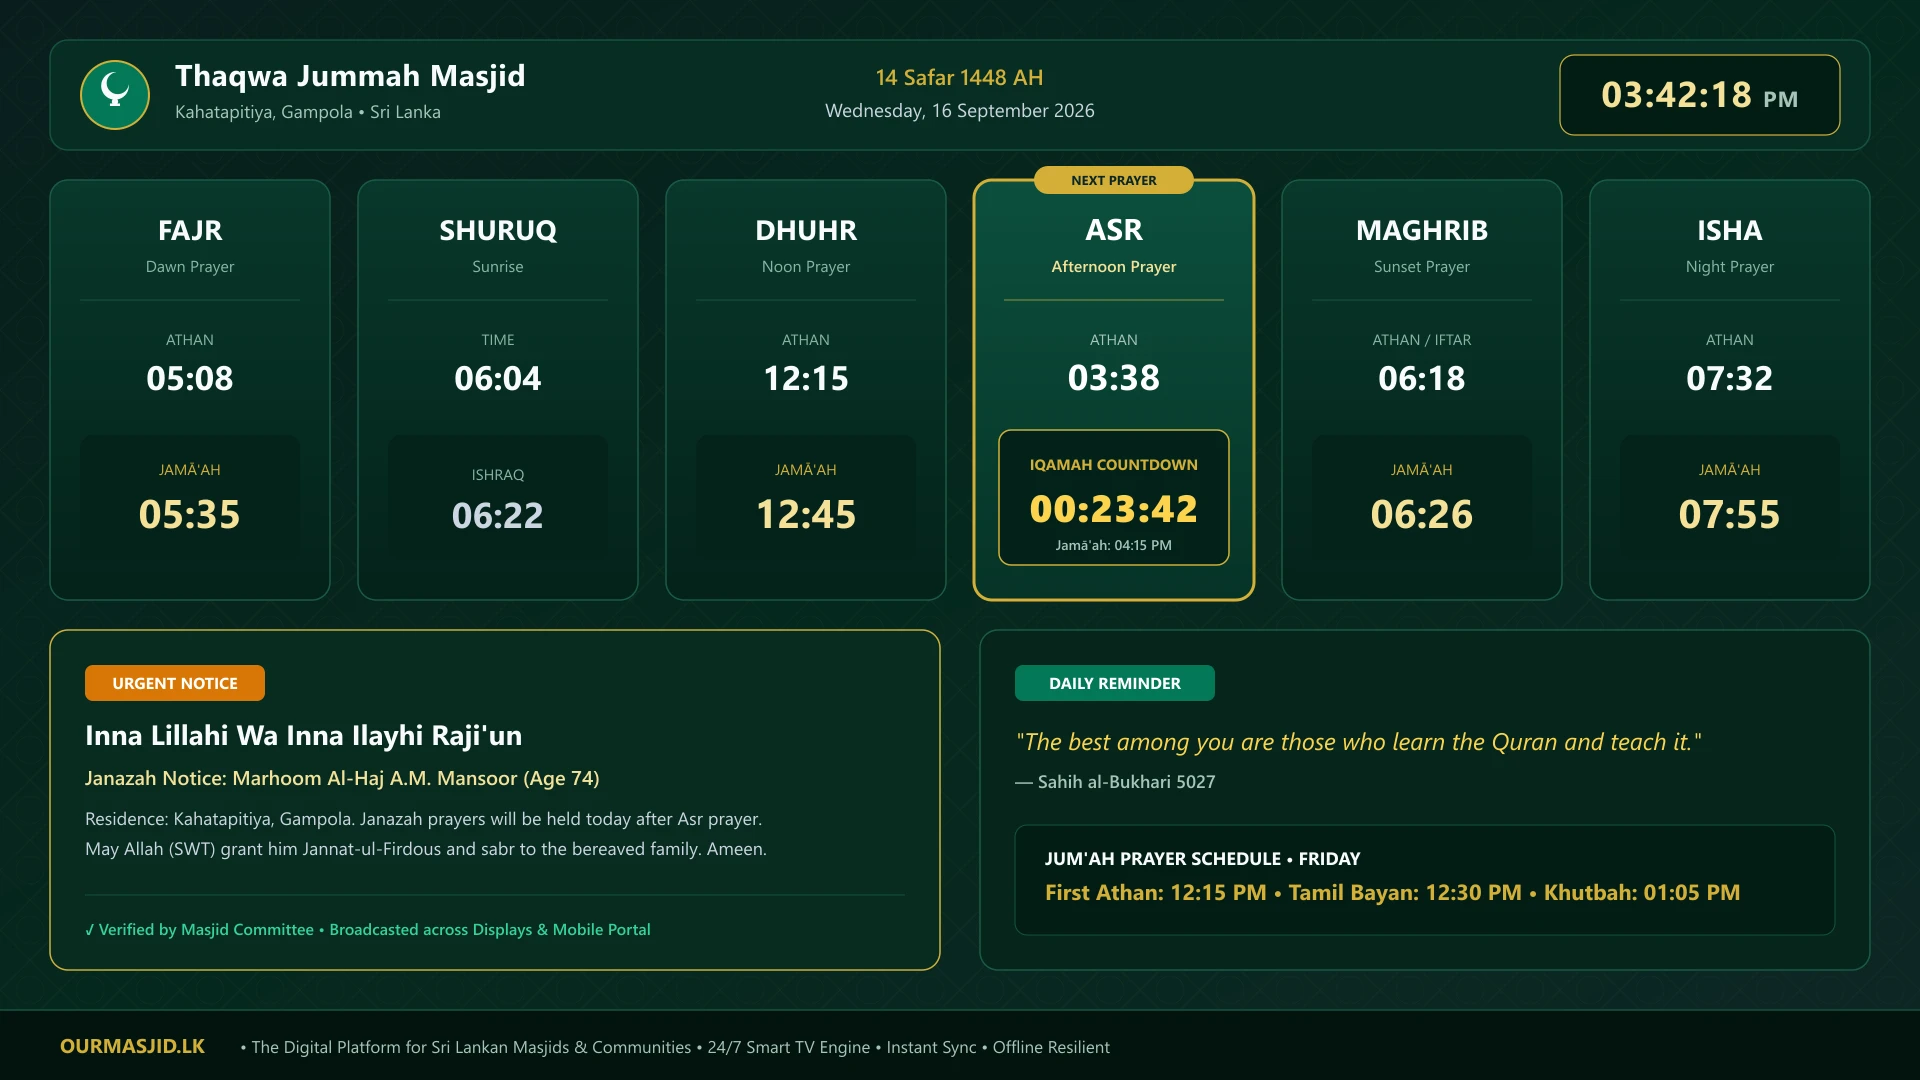The image size is (1920, 1080).
Task: Select the ASR card heading
Action: (x=1114, y=230)
